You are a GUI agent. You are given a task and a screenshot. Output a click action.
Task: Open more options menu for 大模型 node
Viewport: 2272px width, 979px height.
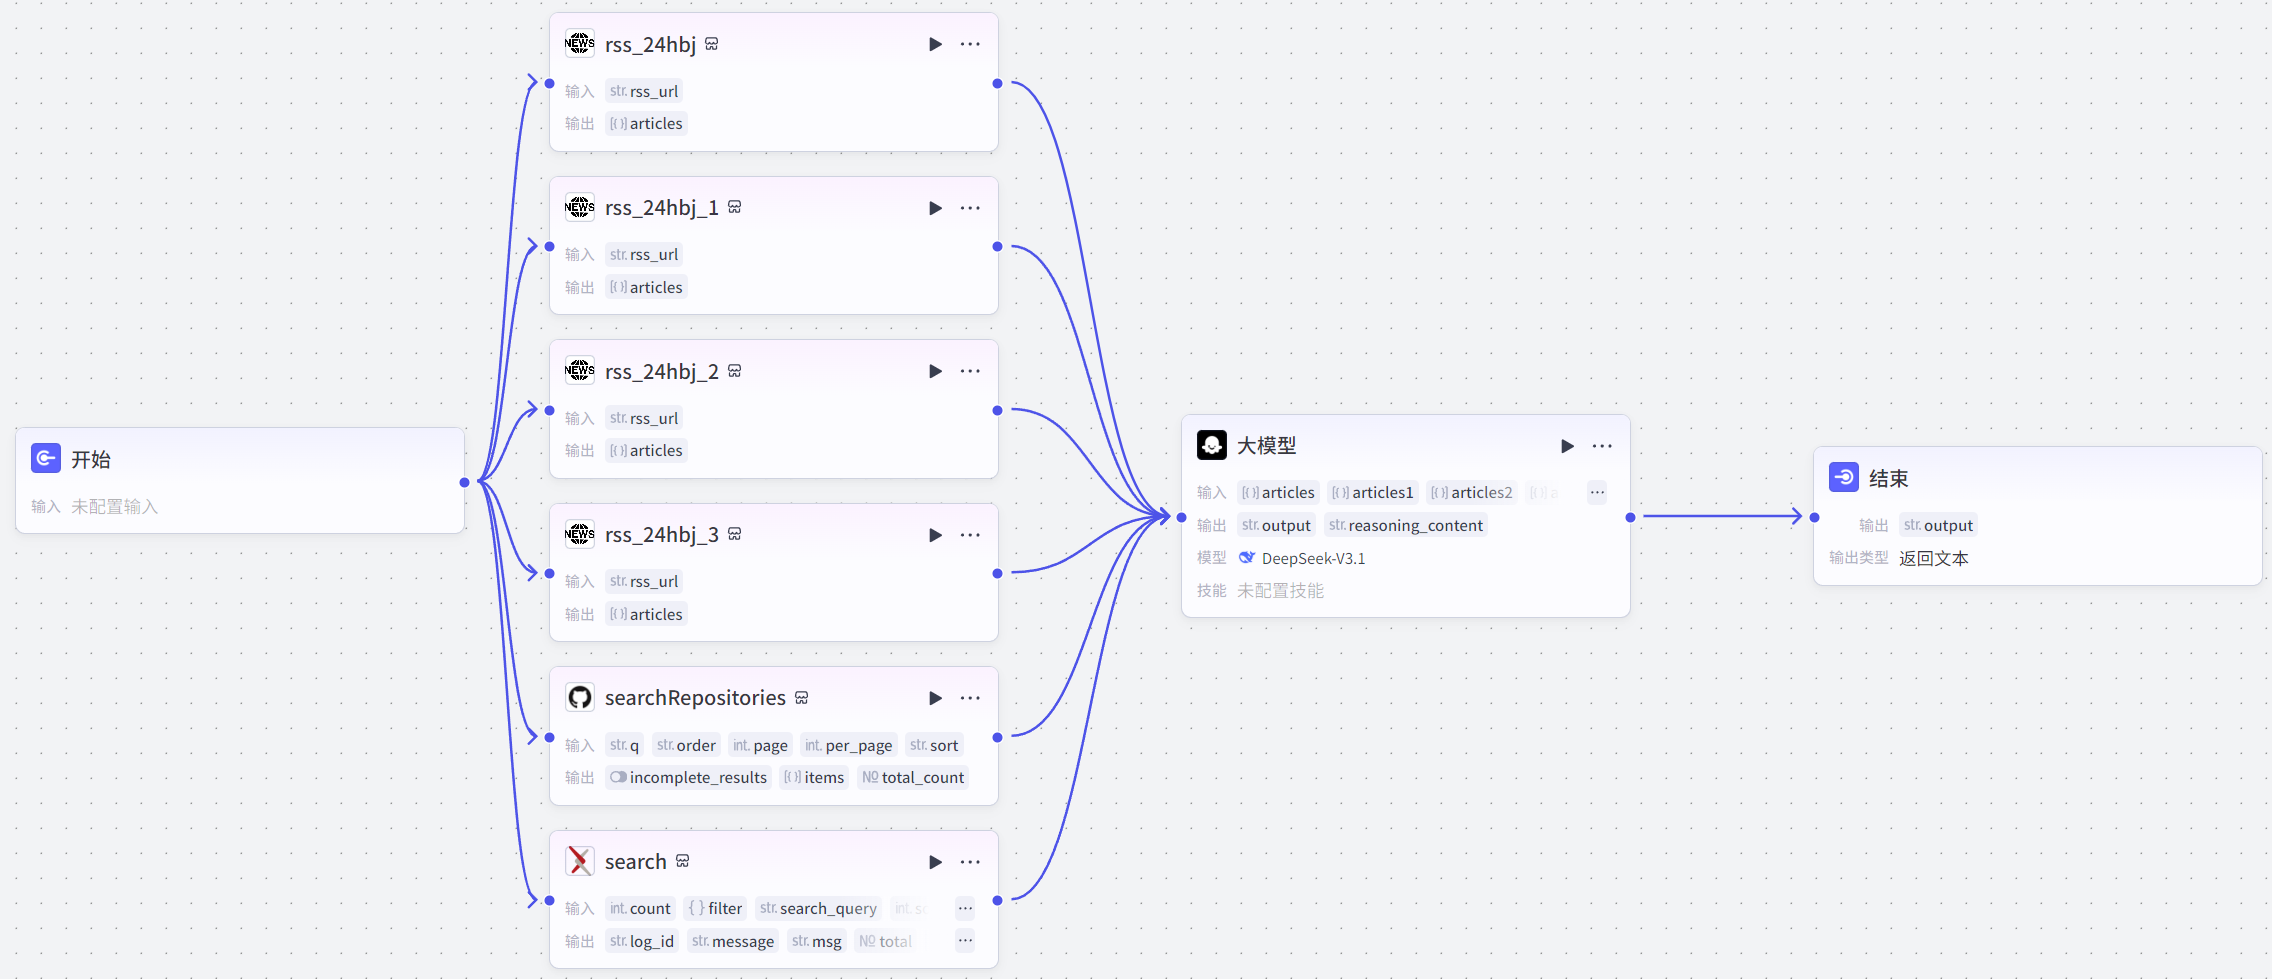coord(1602,446)
